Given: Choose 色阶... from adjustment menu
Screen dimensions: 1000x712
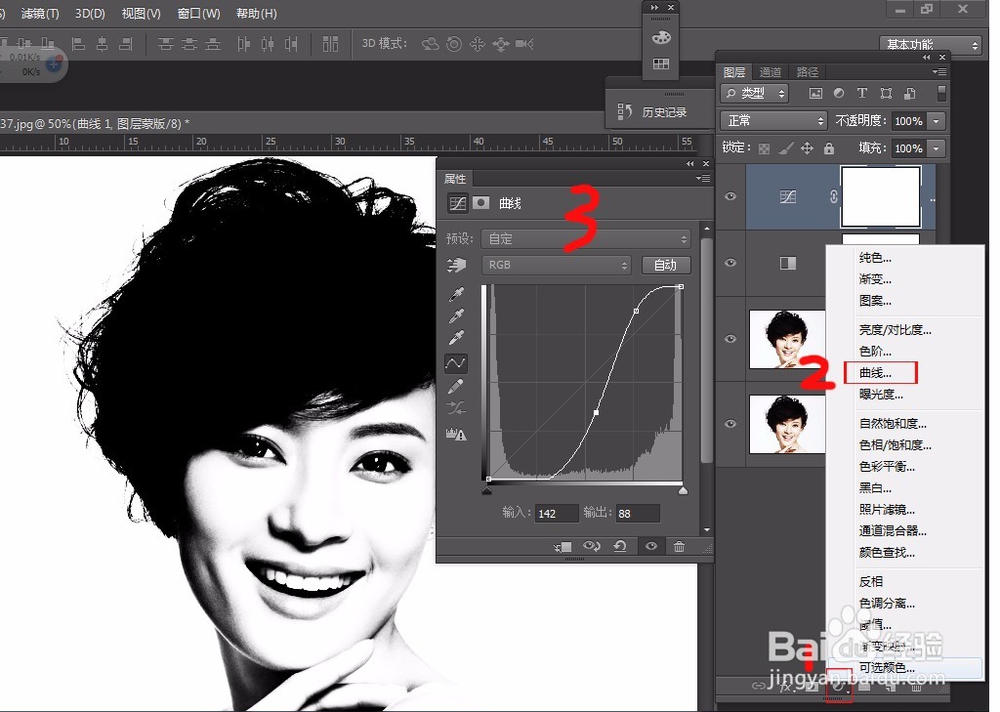Looking at the screenshot, I should (x=875, y=351).
